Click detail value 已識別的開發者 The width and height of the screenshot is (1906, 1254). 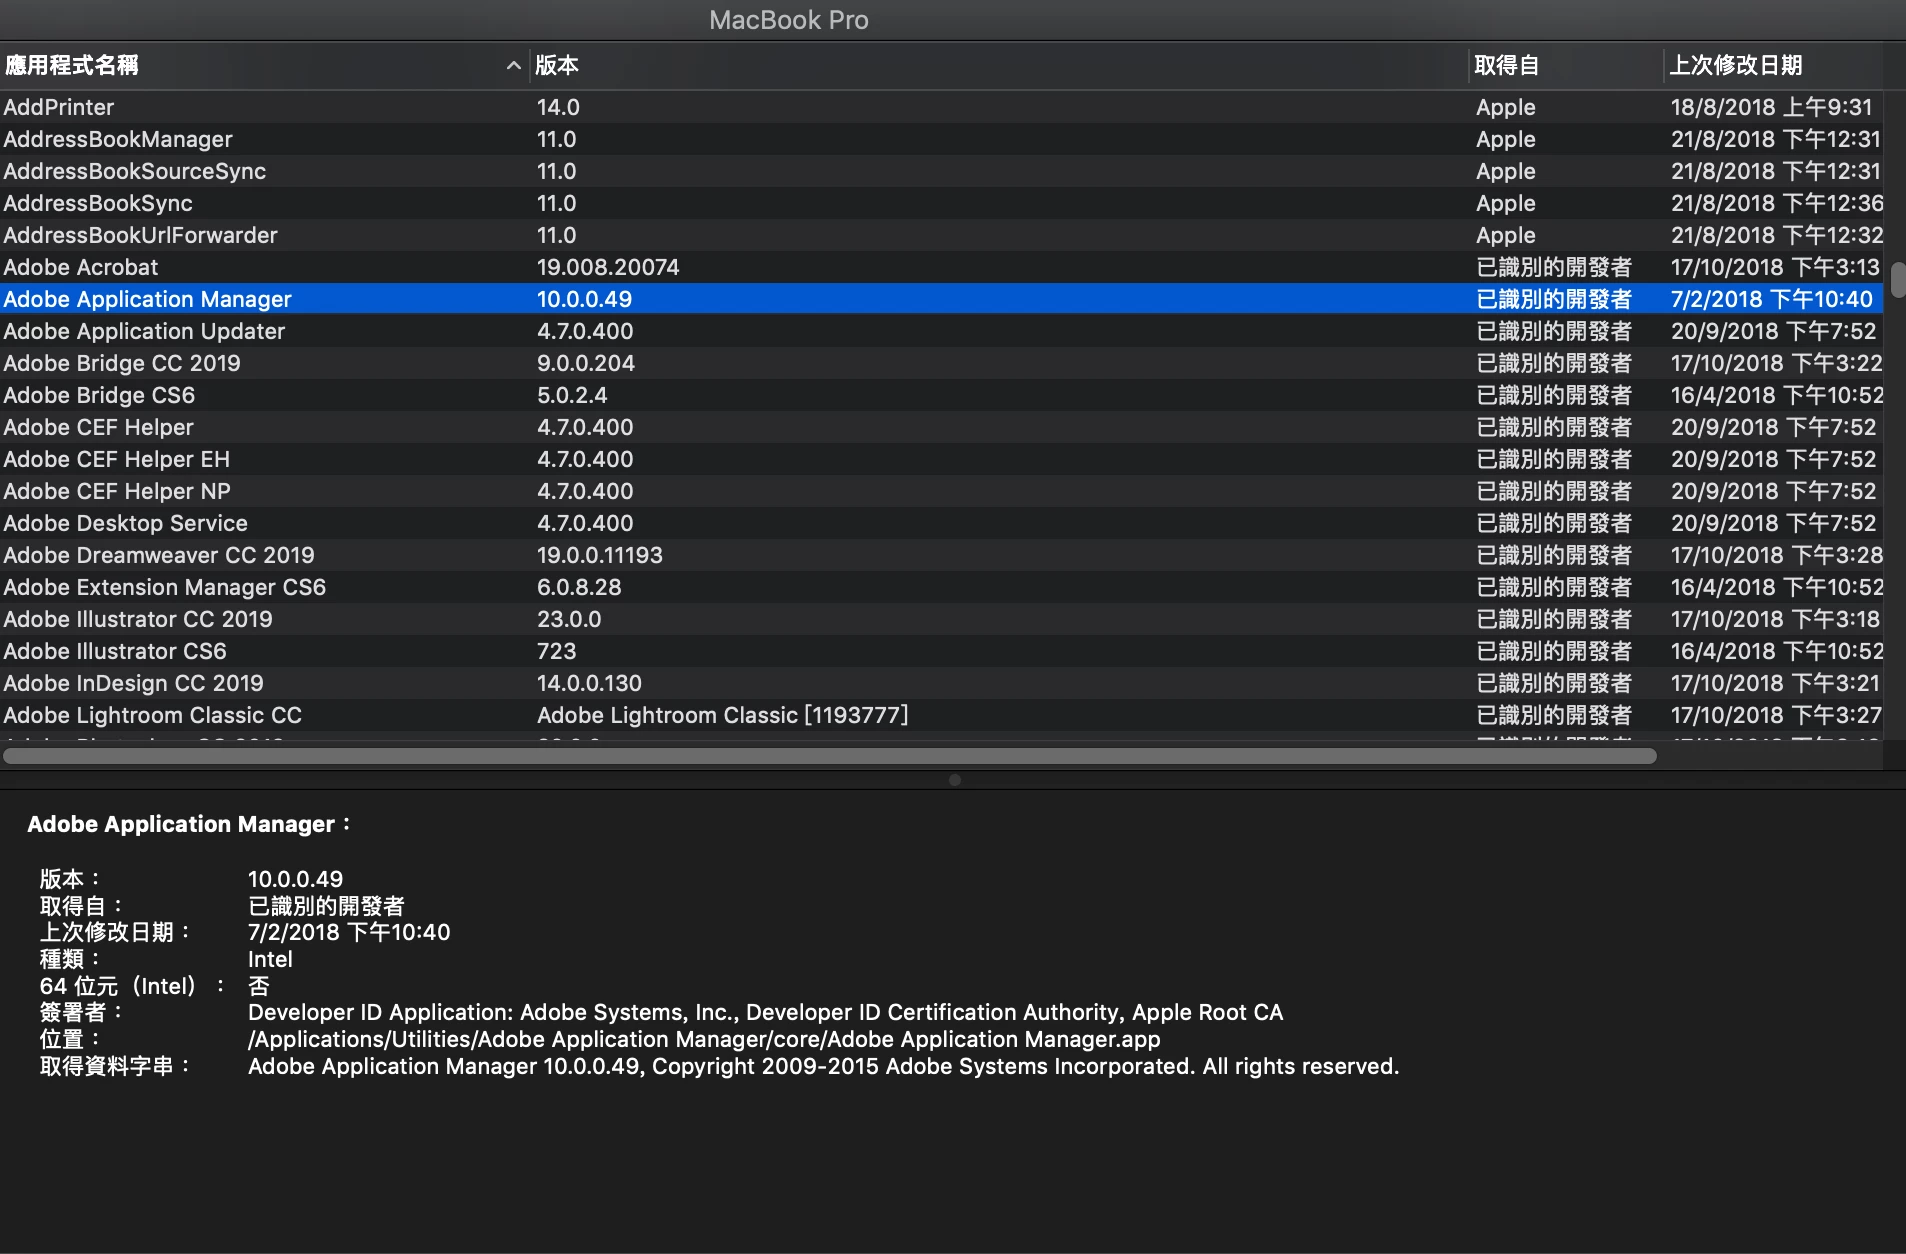(326, 906)
